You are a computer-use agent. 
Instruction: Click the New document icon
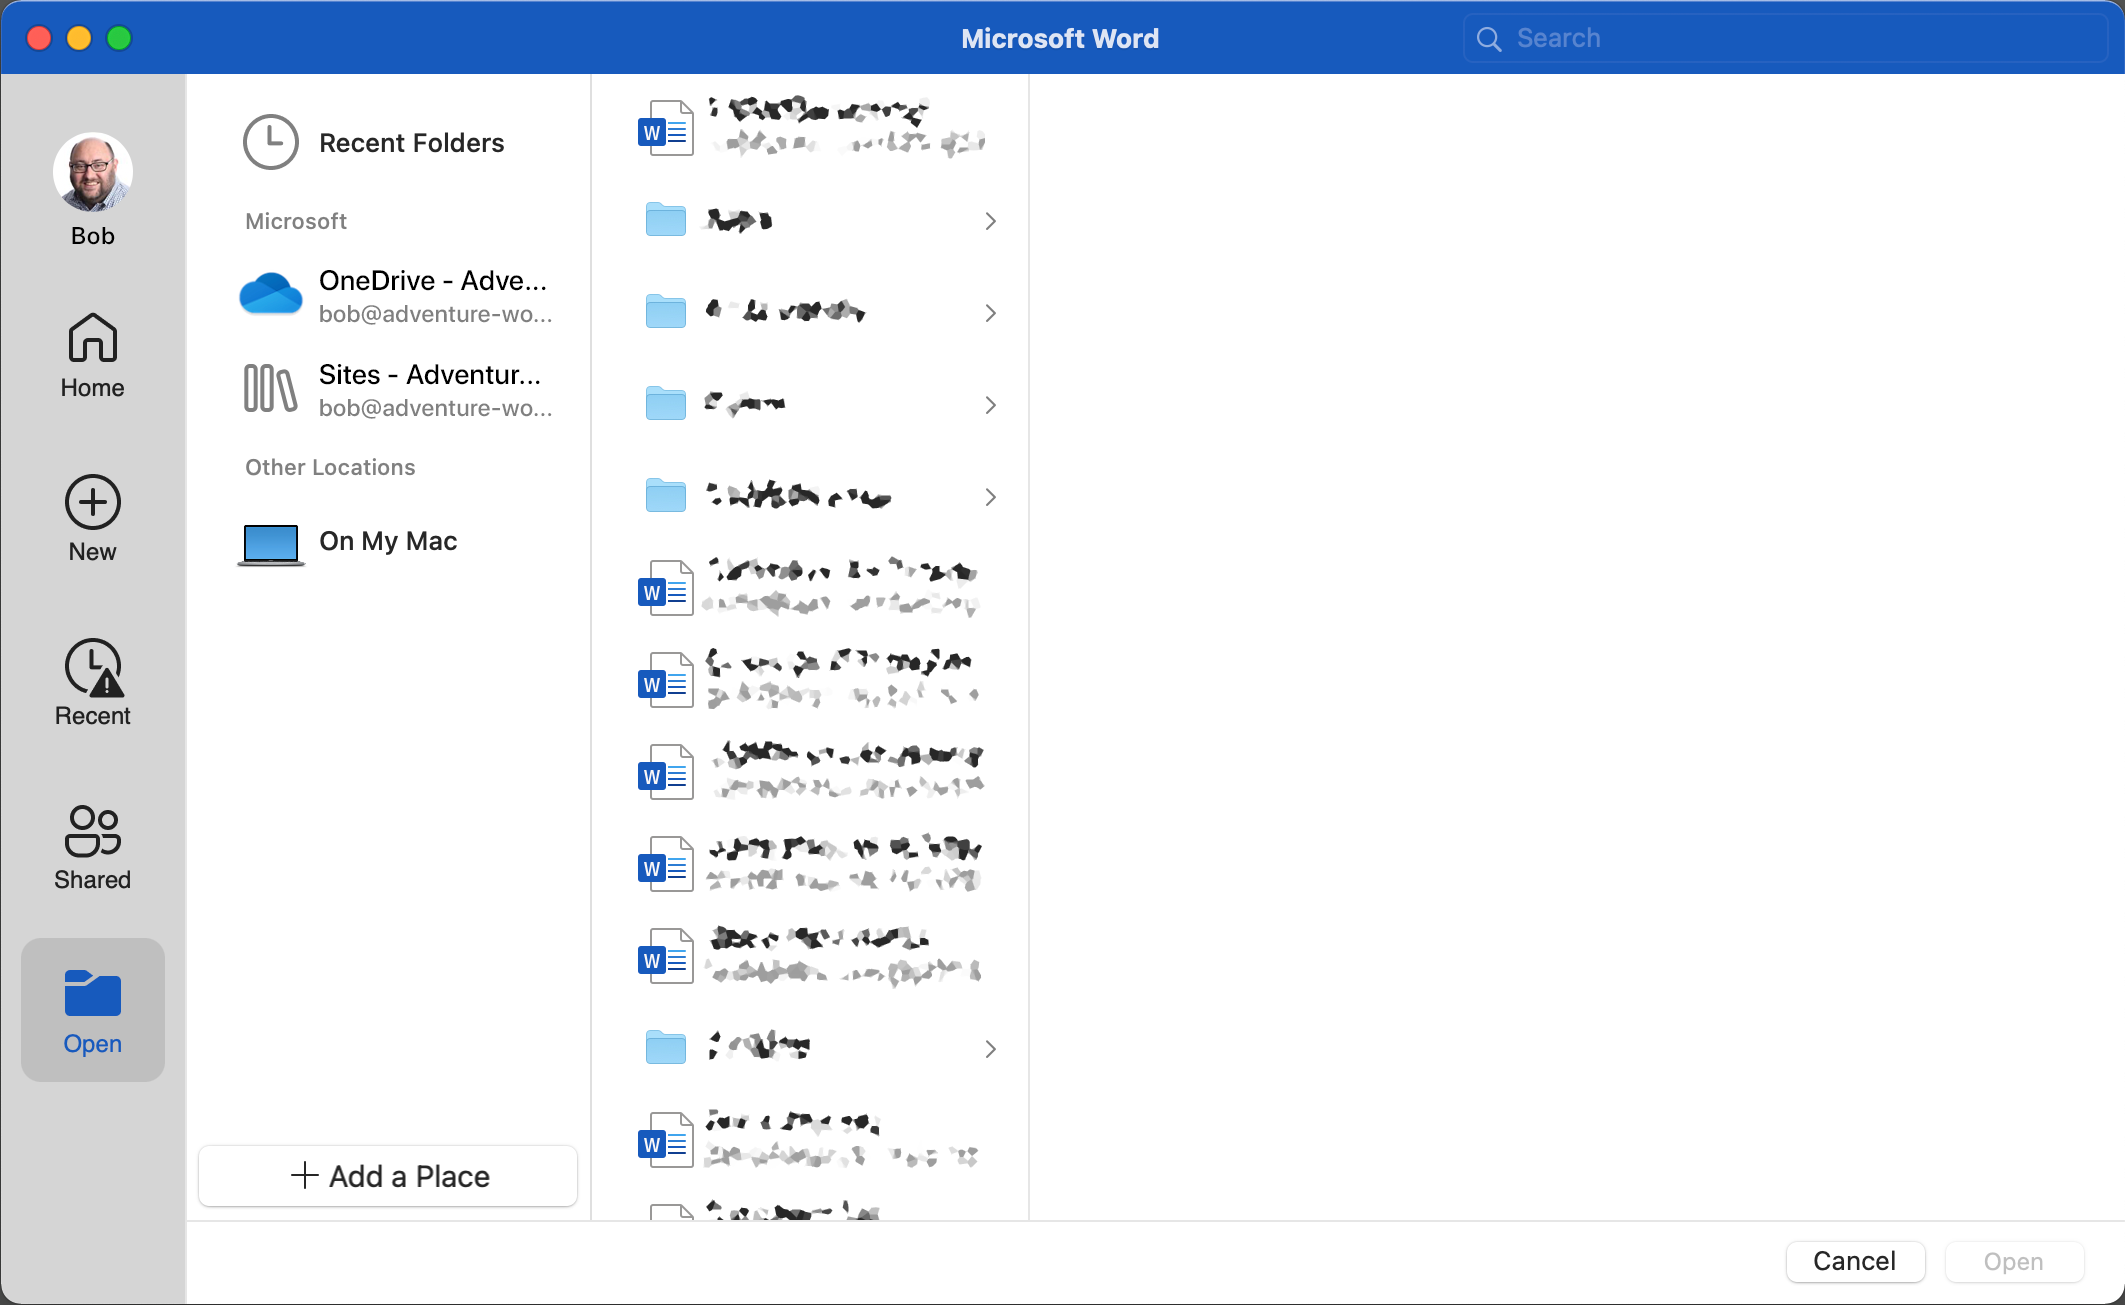tap(92, 503)
